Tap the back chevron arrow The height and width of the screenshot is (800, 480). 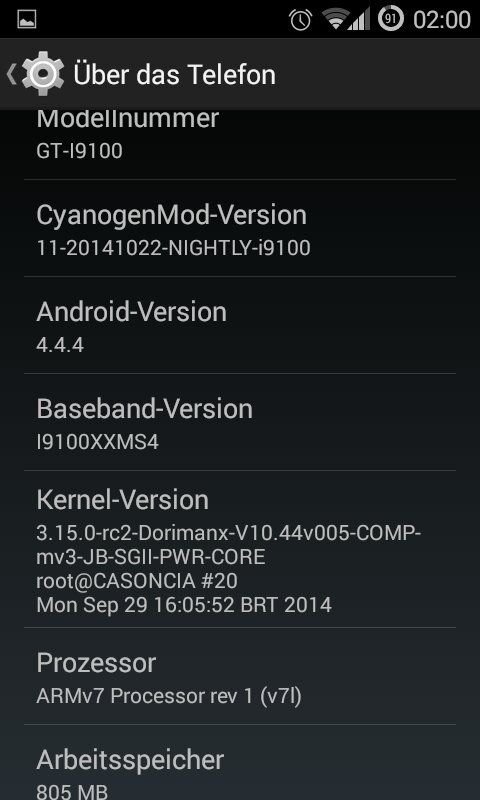click(11, 74)
